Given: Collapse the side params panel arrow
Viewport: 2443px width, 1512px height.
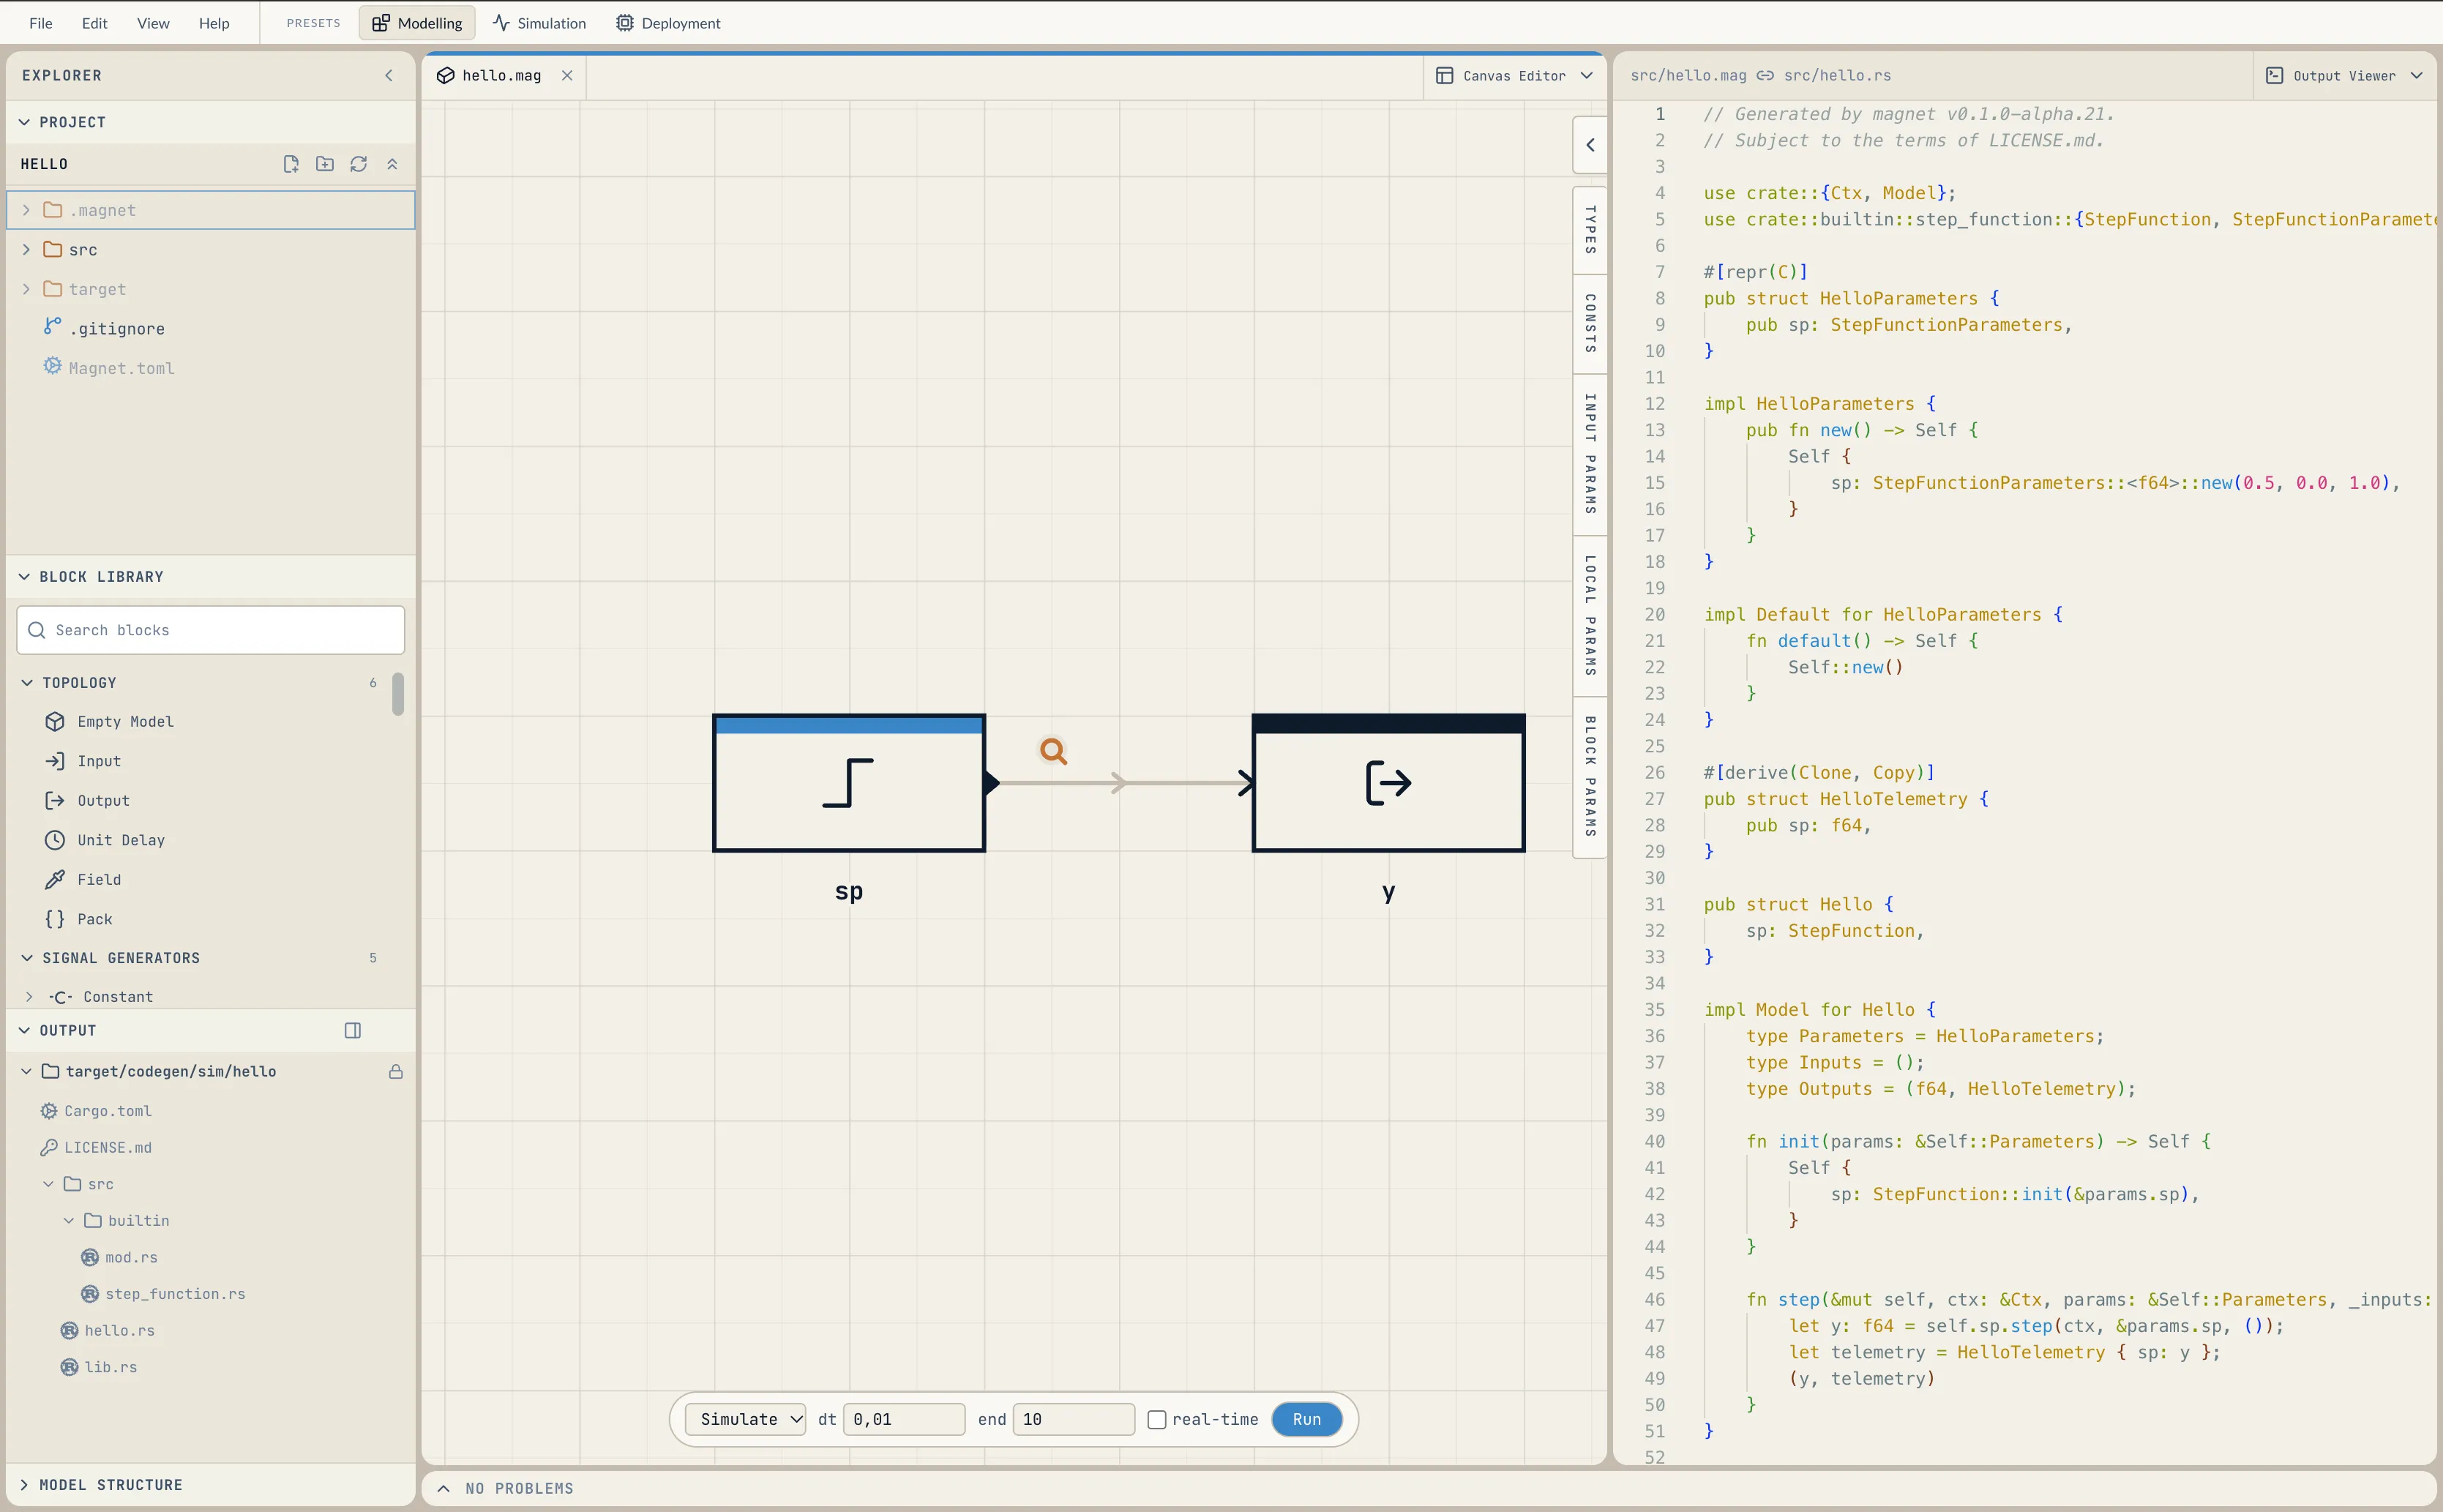Looking at the screenshot, I should click(x=1590, y=145).
